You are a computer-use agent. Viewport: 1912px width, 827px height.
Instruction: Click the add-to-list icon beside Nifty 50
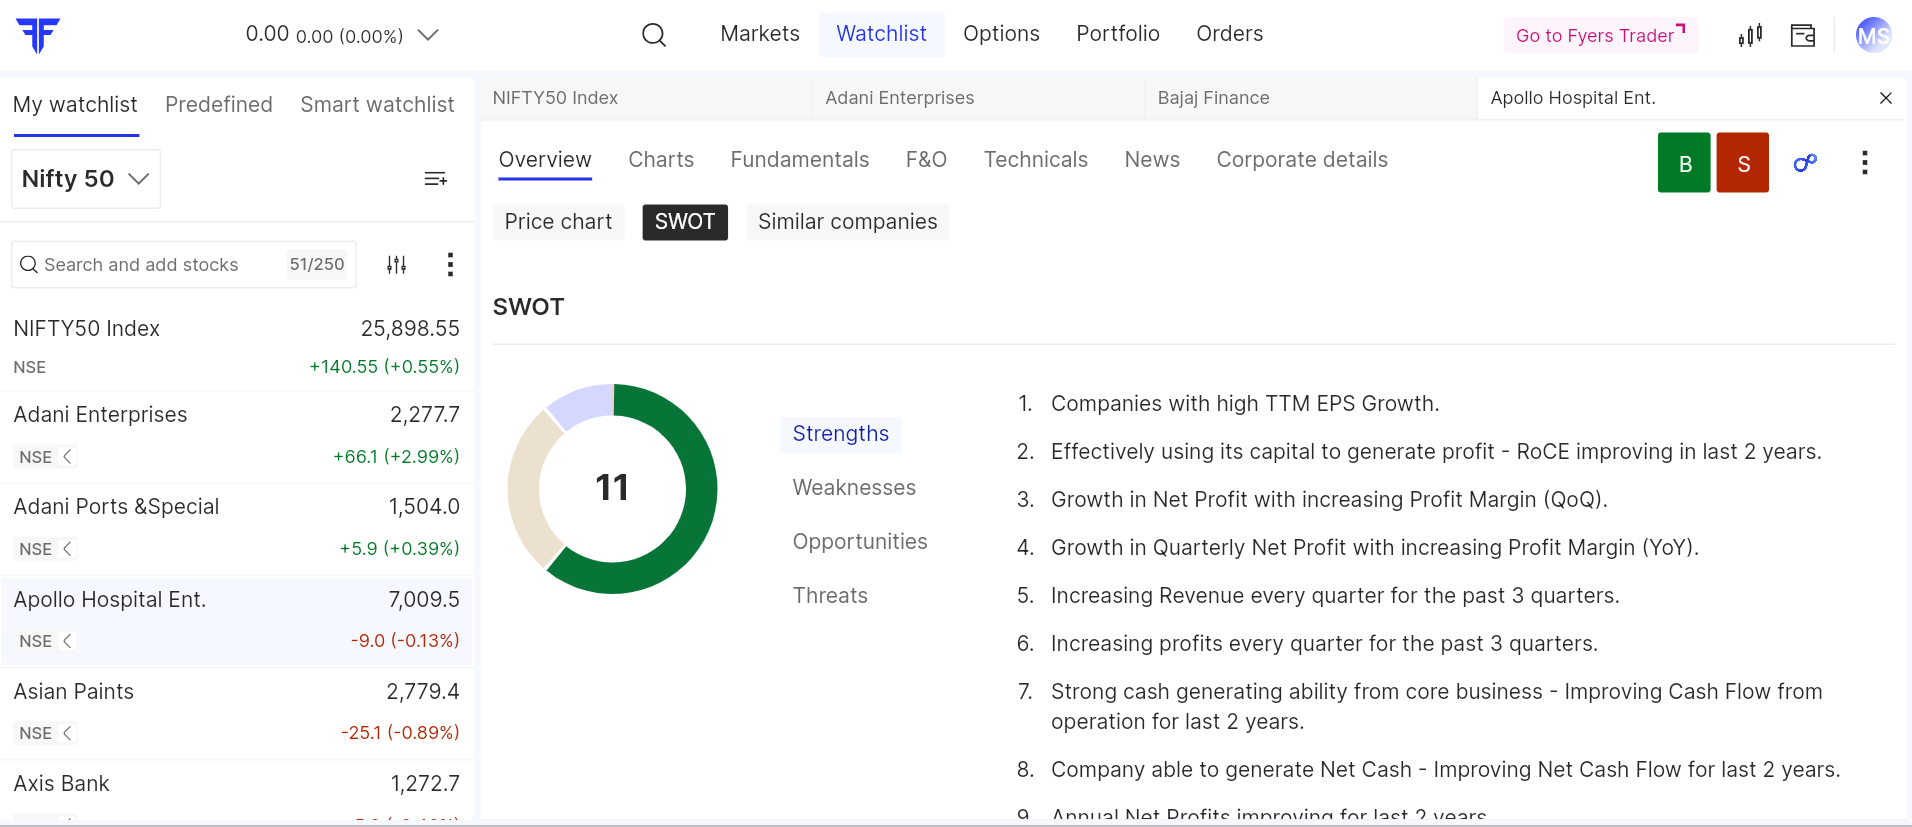[436, 179]
